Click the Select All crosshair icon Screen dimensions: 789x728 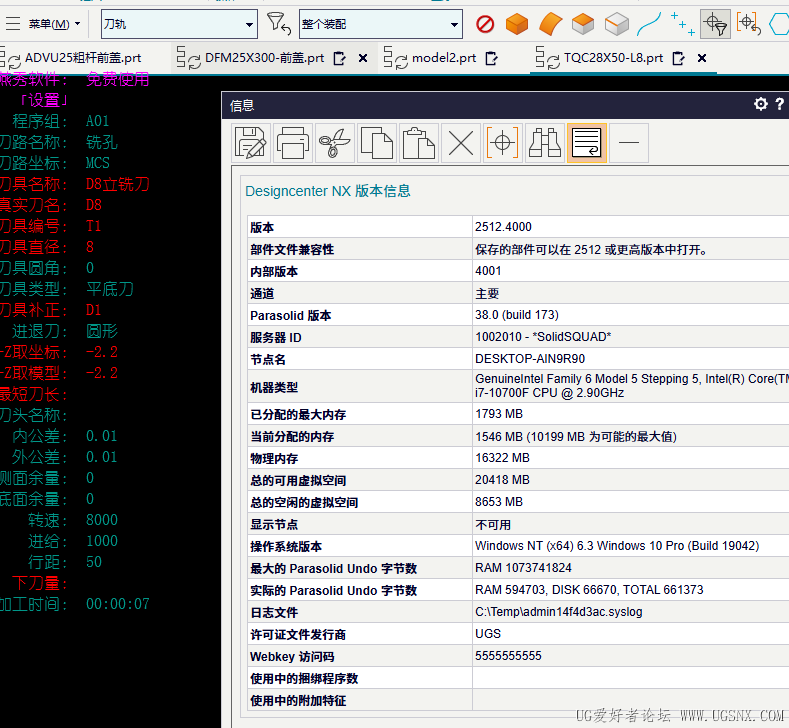(503, 143)
